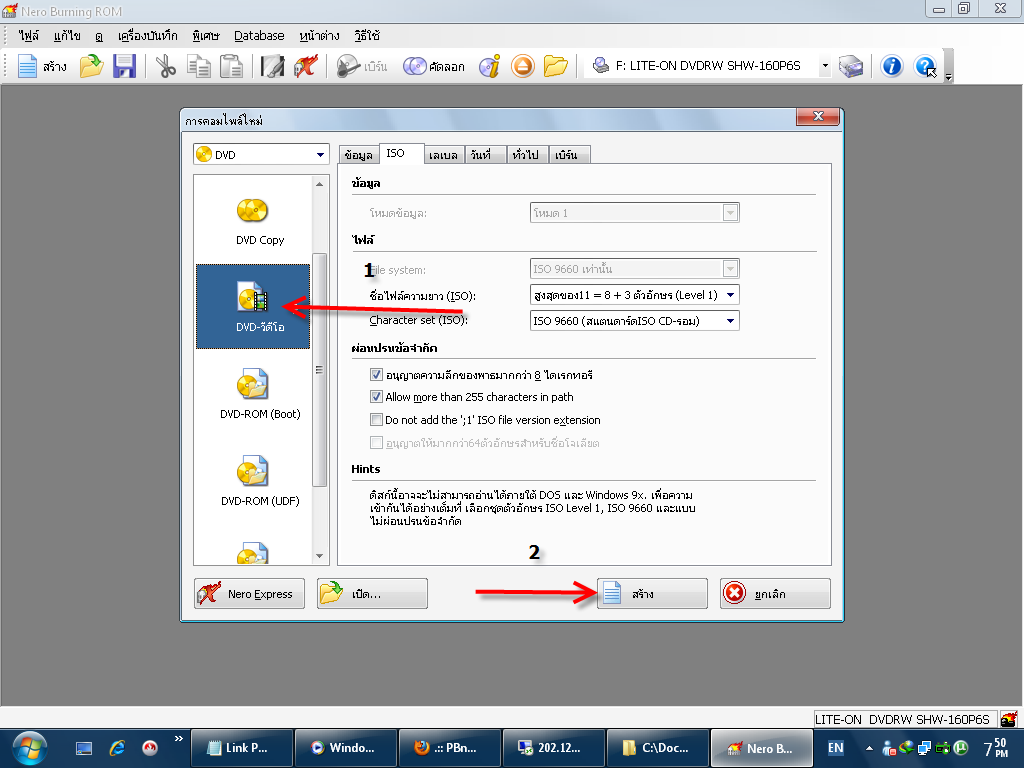Image resolution: width=1024 pixels, height=768 pixels.
Task: Open the วิธีใช้ (Help) menu
Action: pyautogui.click(x=366, y=35)
